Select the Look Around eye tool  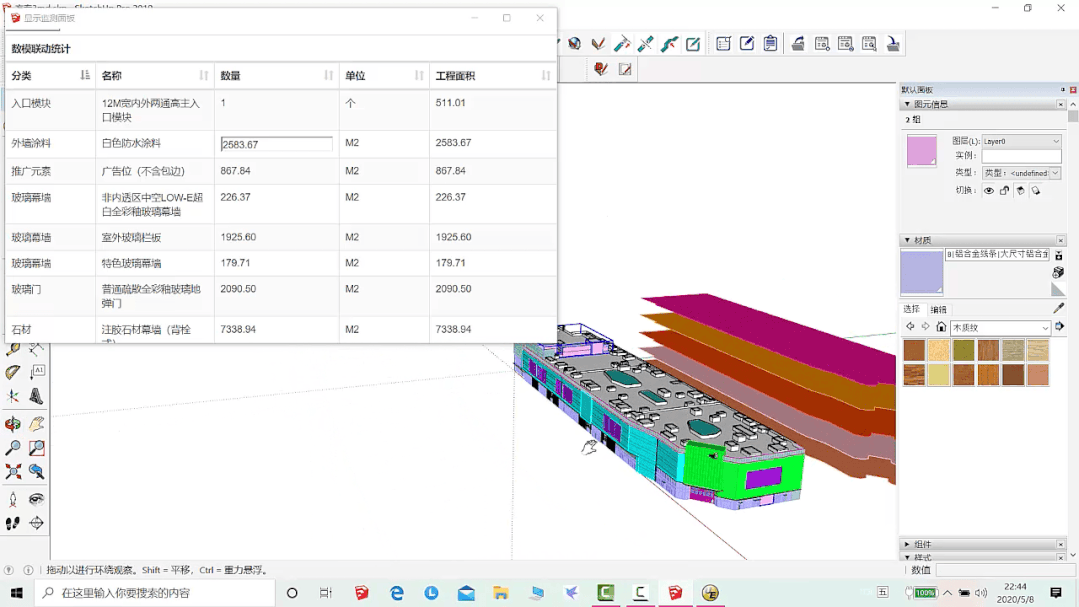[x=37, y=499]
